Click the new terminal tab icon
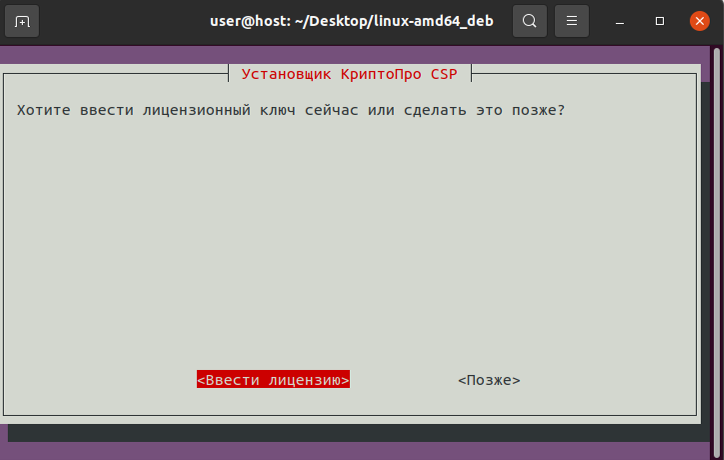This screenshot has height=460, width=724. tap(22, 21)
